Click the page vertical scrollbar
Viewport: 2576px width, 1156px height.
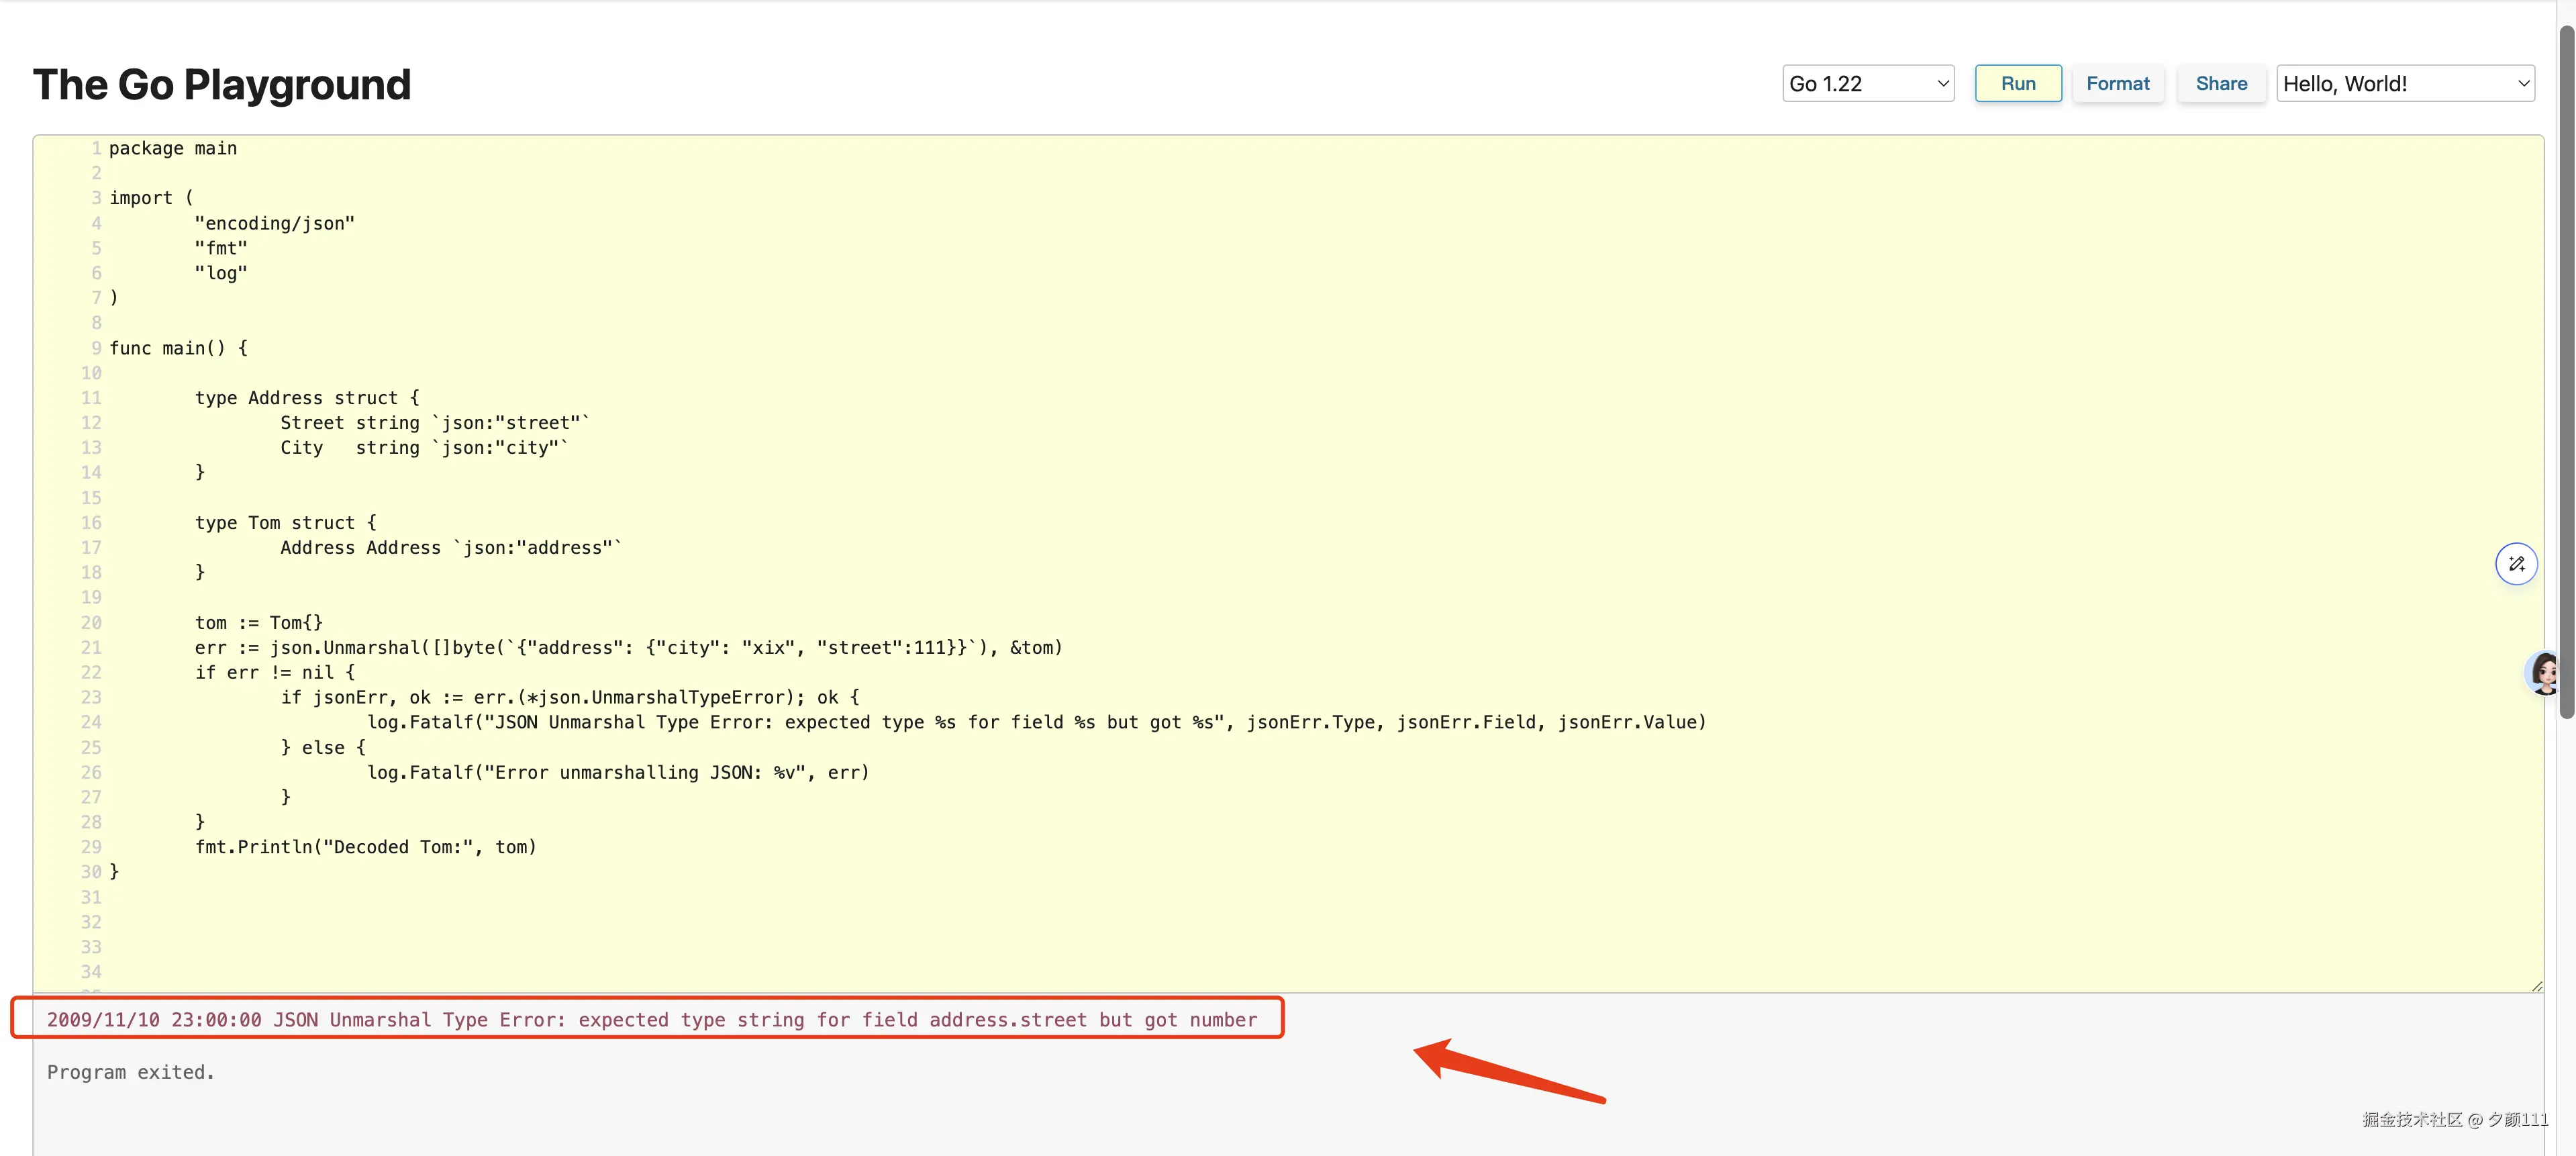coord(2566,370)
